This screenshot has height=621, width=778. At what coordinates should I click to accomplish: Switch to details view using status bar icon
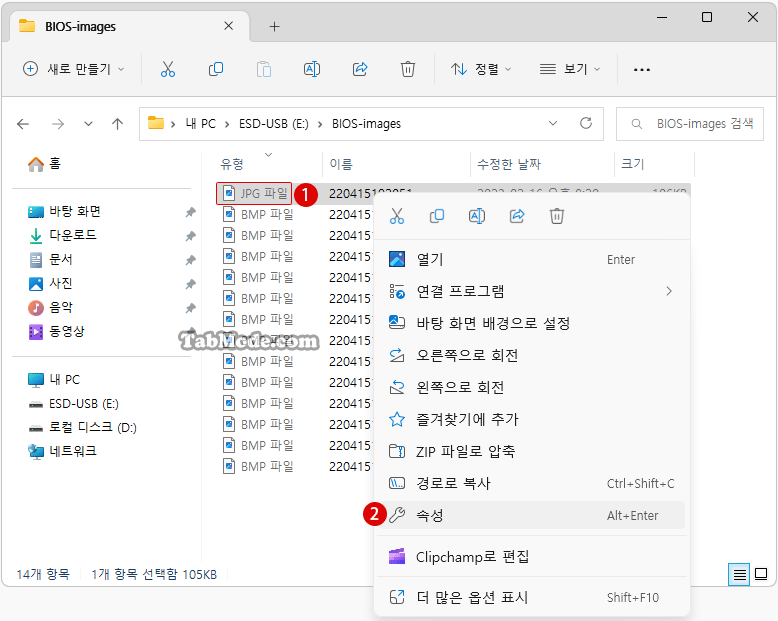(x=739, y=574)
